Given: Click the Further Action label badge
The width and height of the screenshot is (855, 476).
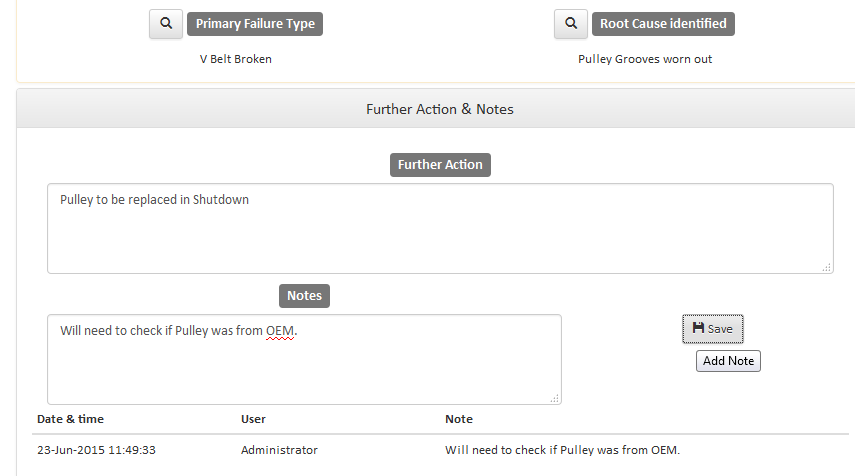Looking at the screenshot, I should tap(440, 165).
